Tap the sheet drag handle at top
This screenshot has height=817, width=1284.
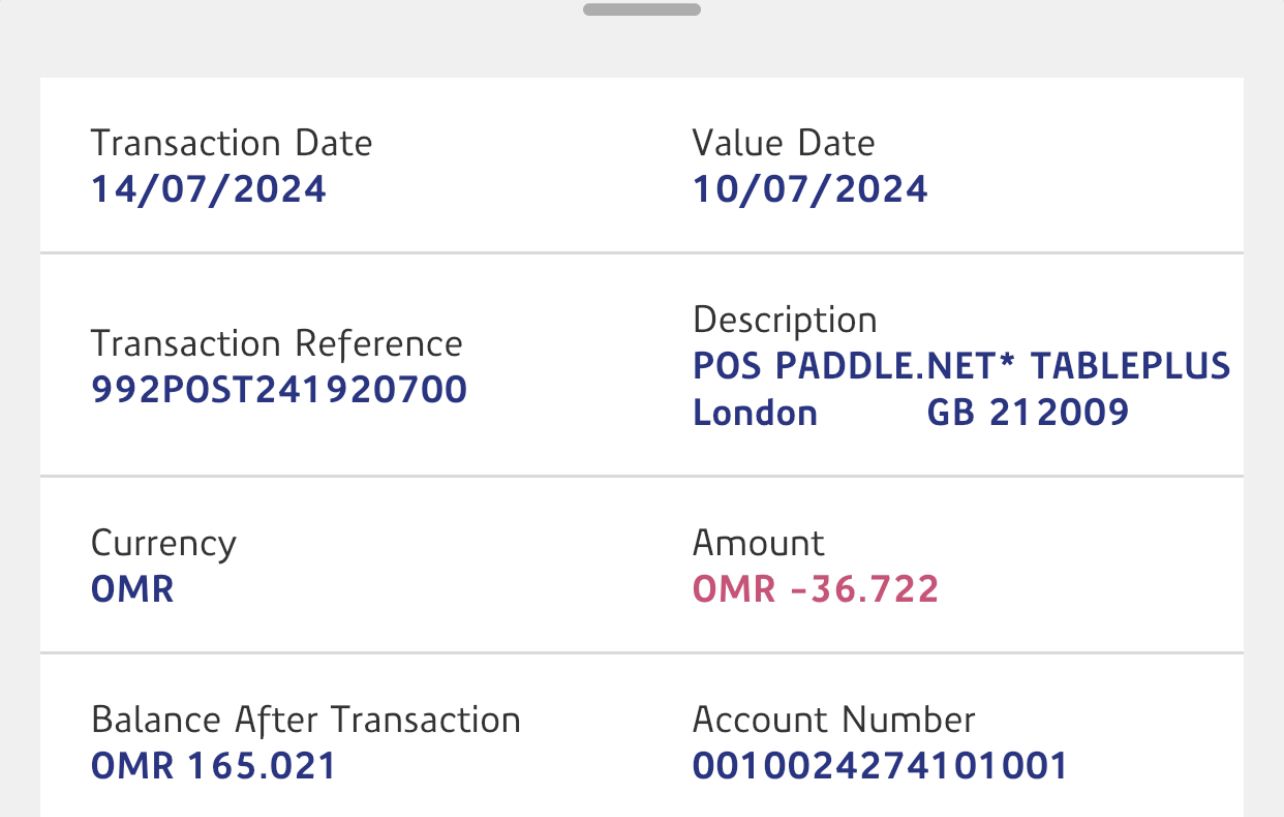(641, 10)
